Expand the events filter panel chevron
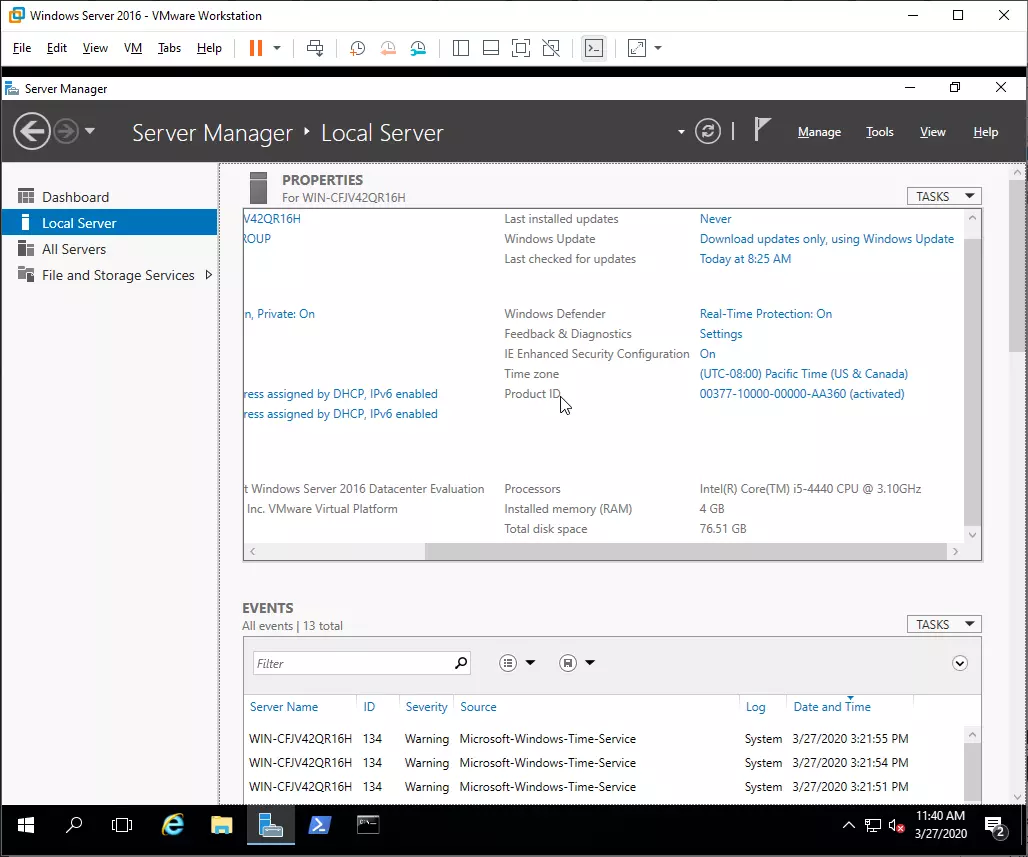The width and height of the screenshot is (1028, 857). click(x=960, y=663)
